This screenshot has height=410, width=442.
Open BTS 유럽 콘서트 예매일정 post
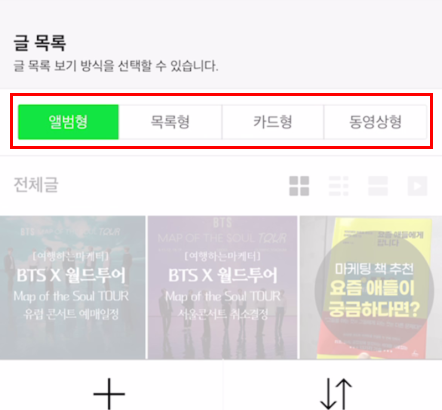tap(72, 288)
